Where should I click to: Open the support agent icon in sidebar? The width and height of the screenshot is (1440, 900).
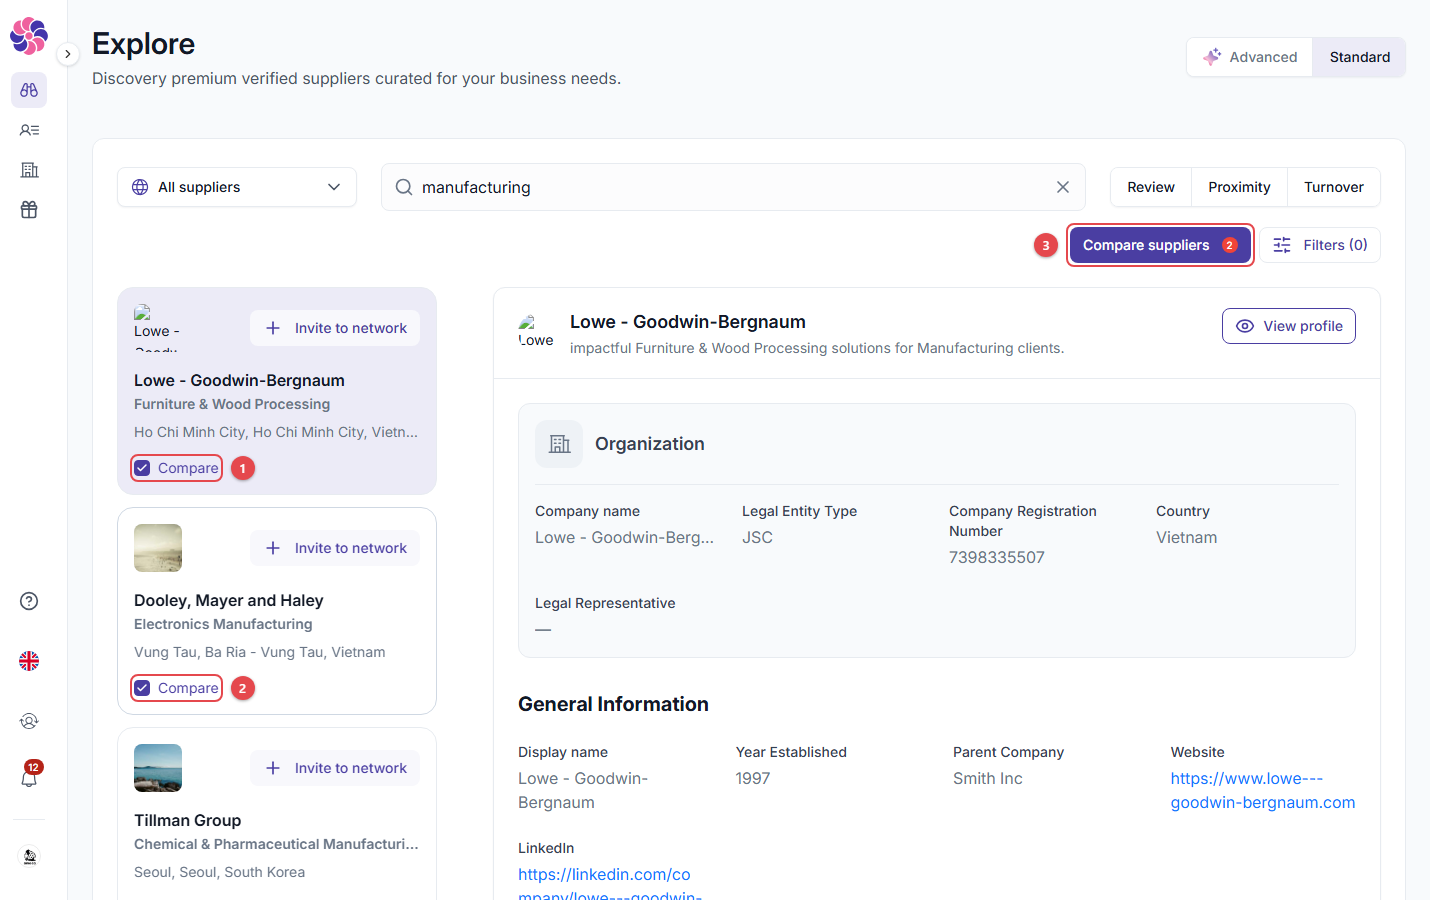click(29, 721)
